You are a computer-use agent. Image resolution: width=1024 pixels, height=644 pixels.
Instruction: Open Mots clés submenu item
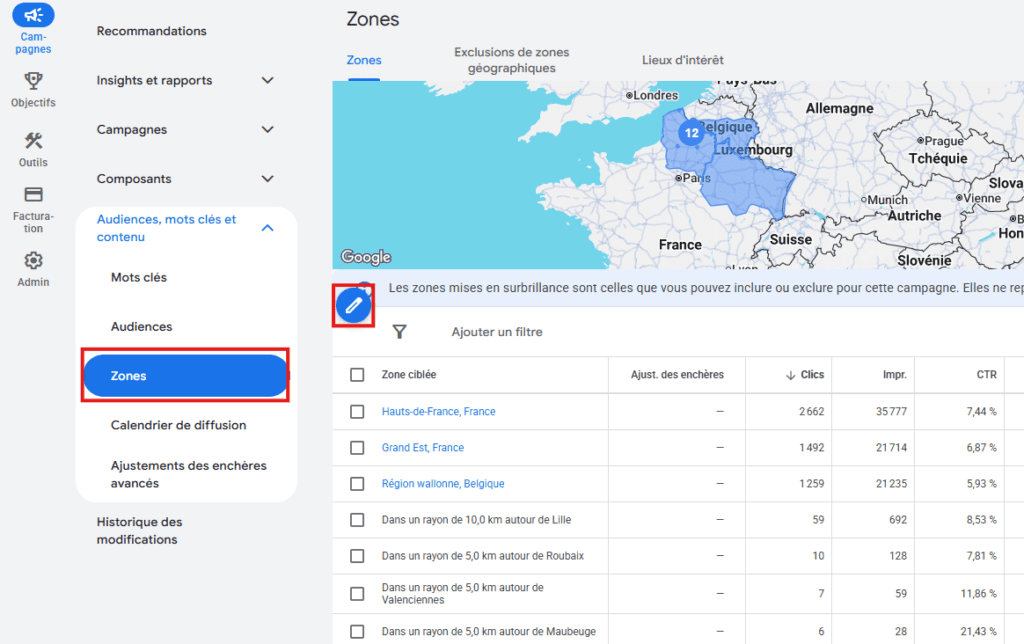click(138, 277)
